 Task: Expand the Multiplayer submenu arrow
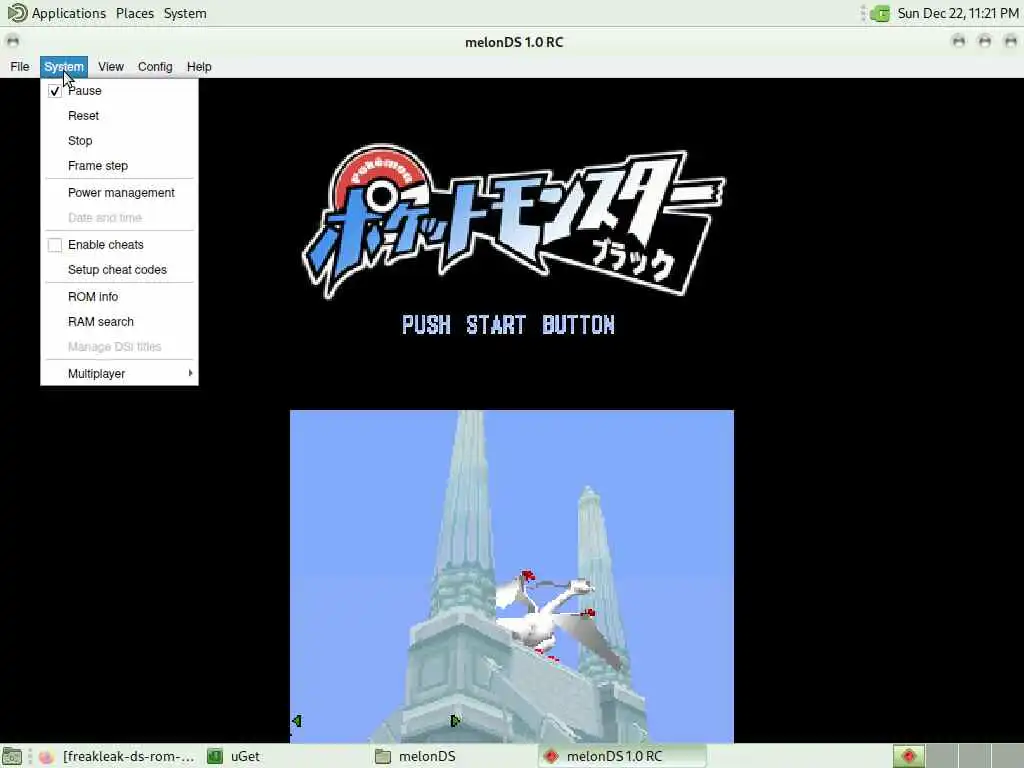pos(190,373)
